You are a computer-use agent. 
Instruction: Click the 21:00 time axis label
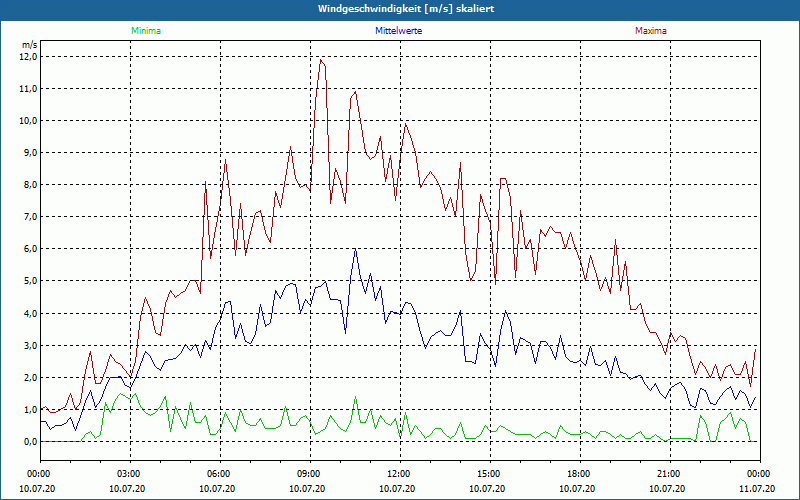coord(669,474)
